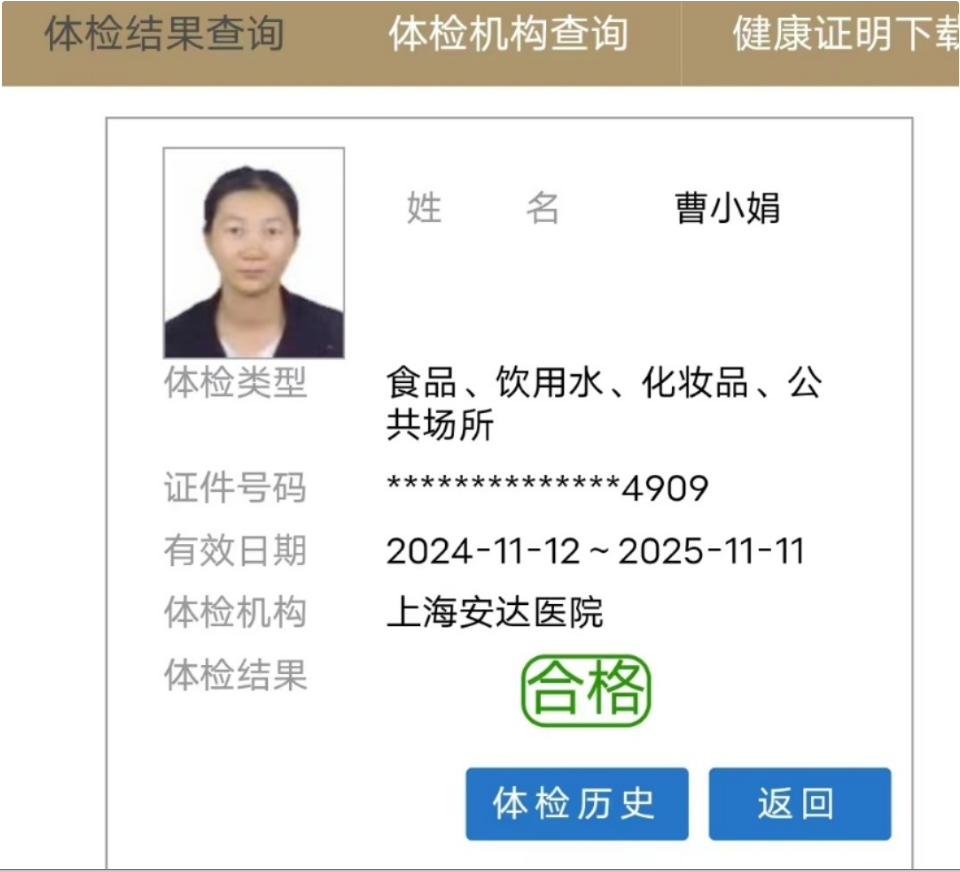This screenshot has width=960, height=872.
Task: Open the 体检结果查询 tab
Action: (164, 34)
